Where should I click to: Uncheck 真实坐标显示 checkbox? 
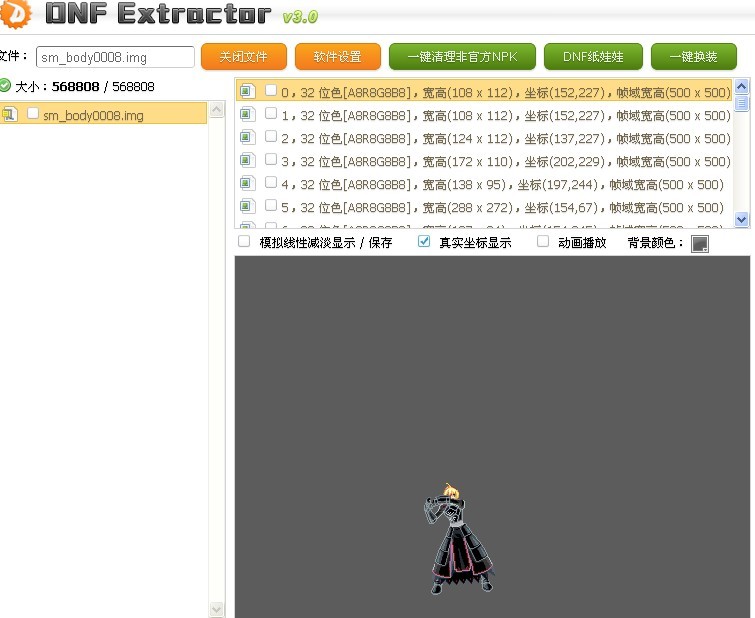click(424, 241)
